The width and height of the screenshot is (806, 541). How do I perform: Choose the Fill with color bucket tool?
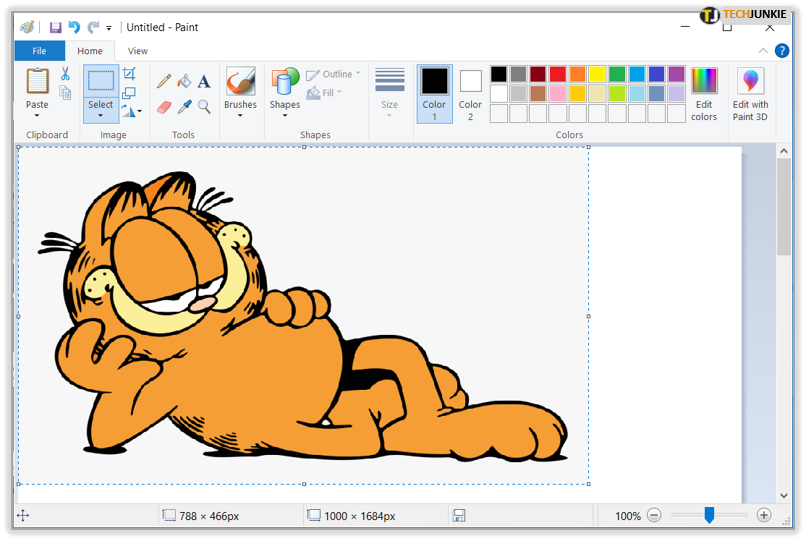(184, 81)
